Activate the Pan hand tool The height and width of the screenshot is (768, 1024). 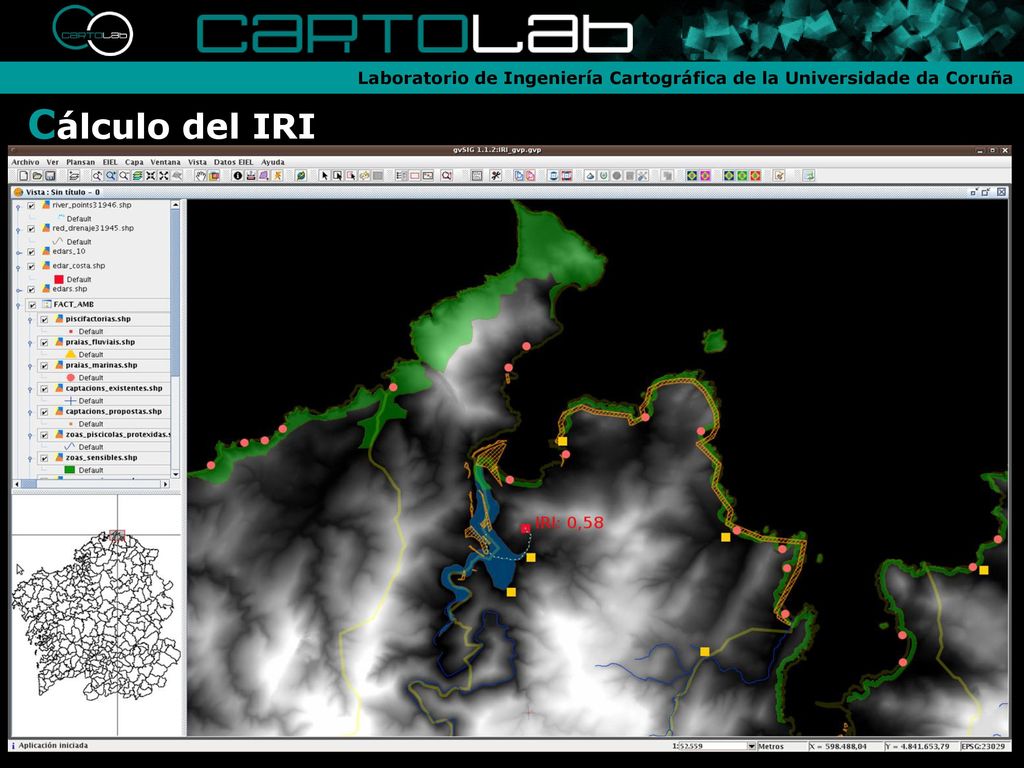[x=201, y=176]
